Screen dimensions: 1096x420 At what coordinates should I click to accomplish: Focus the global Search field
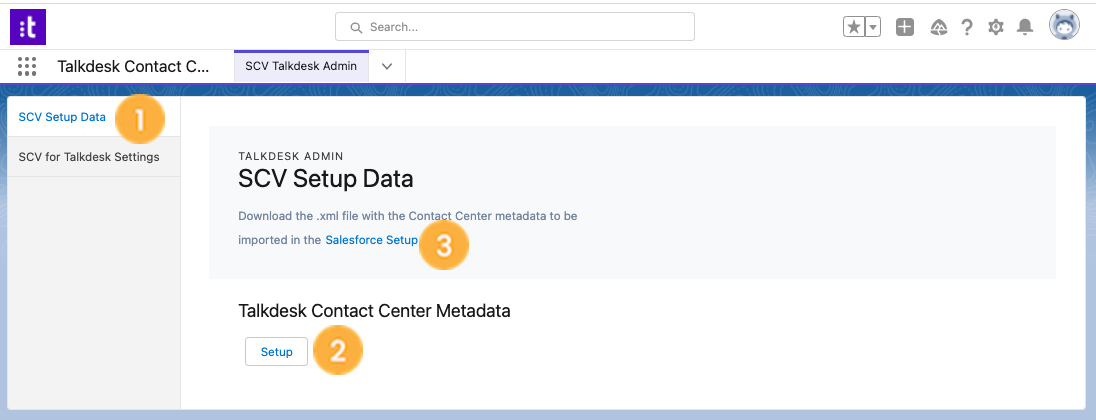[515, 27]
